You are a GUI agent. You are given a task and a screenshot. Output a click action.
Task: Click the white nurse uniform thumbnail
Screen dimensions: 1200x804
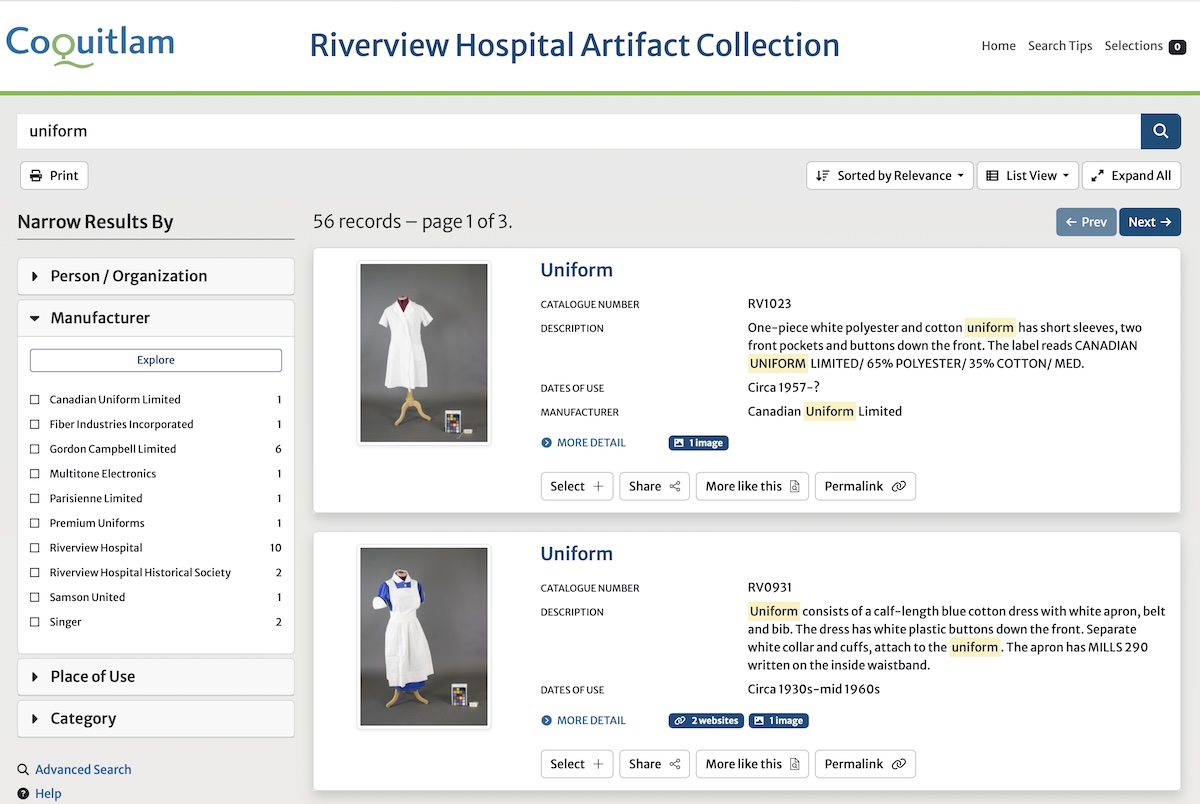click(x=424, y=352)
